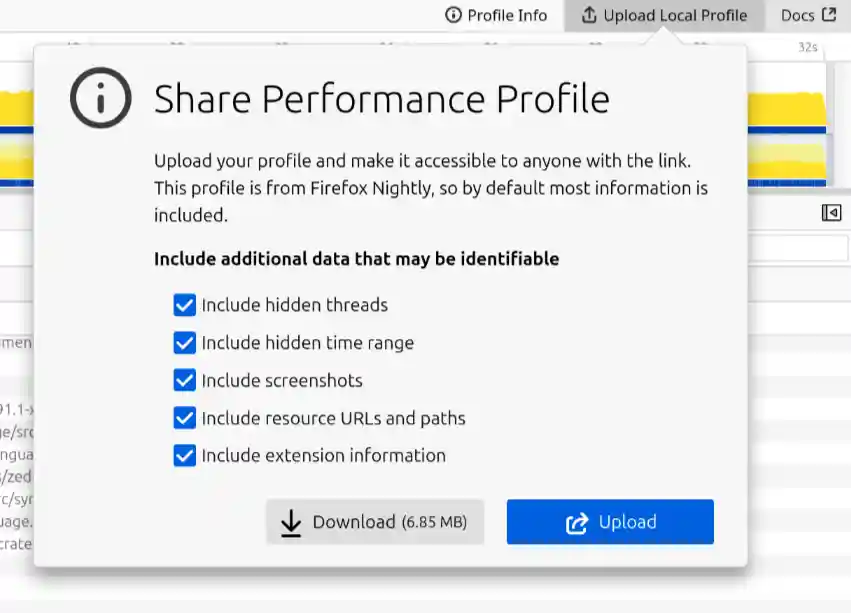Click the large info icon in the share dialog

[100, 99]
